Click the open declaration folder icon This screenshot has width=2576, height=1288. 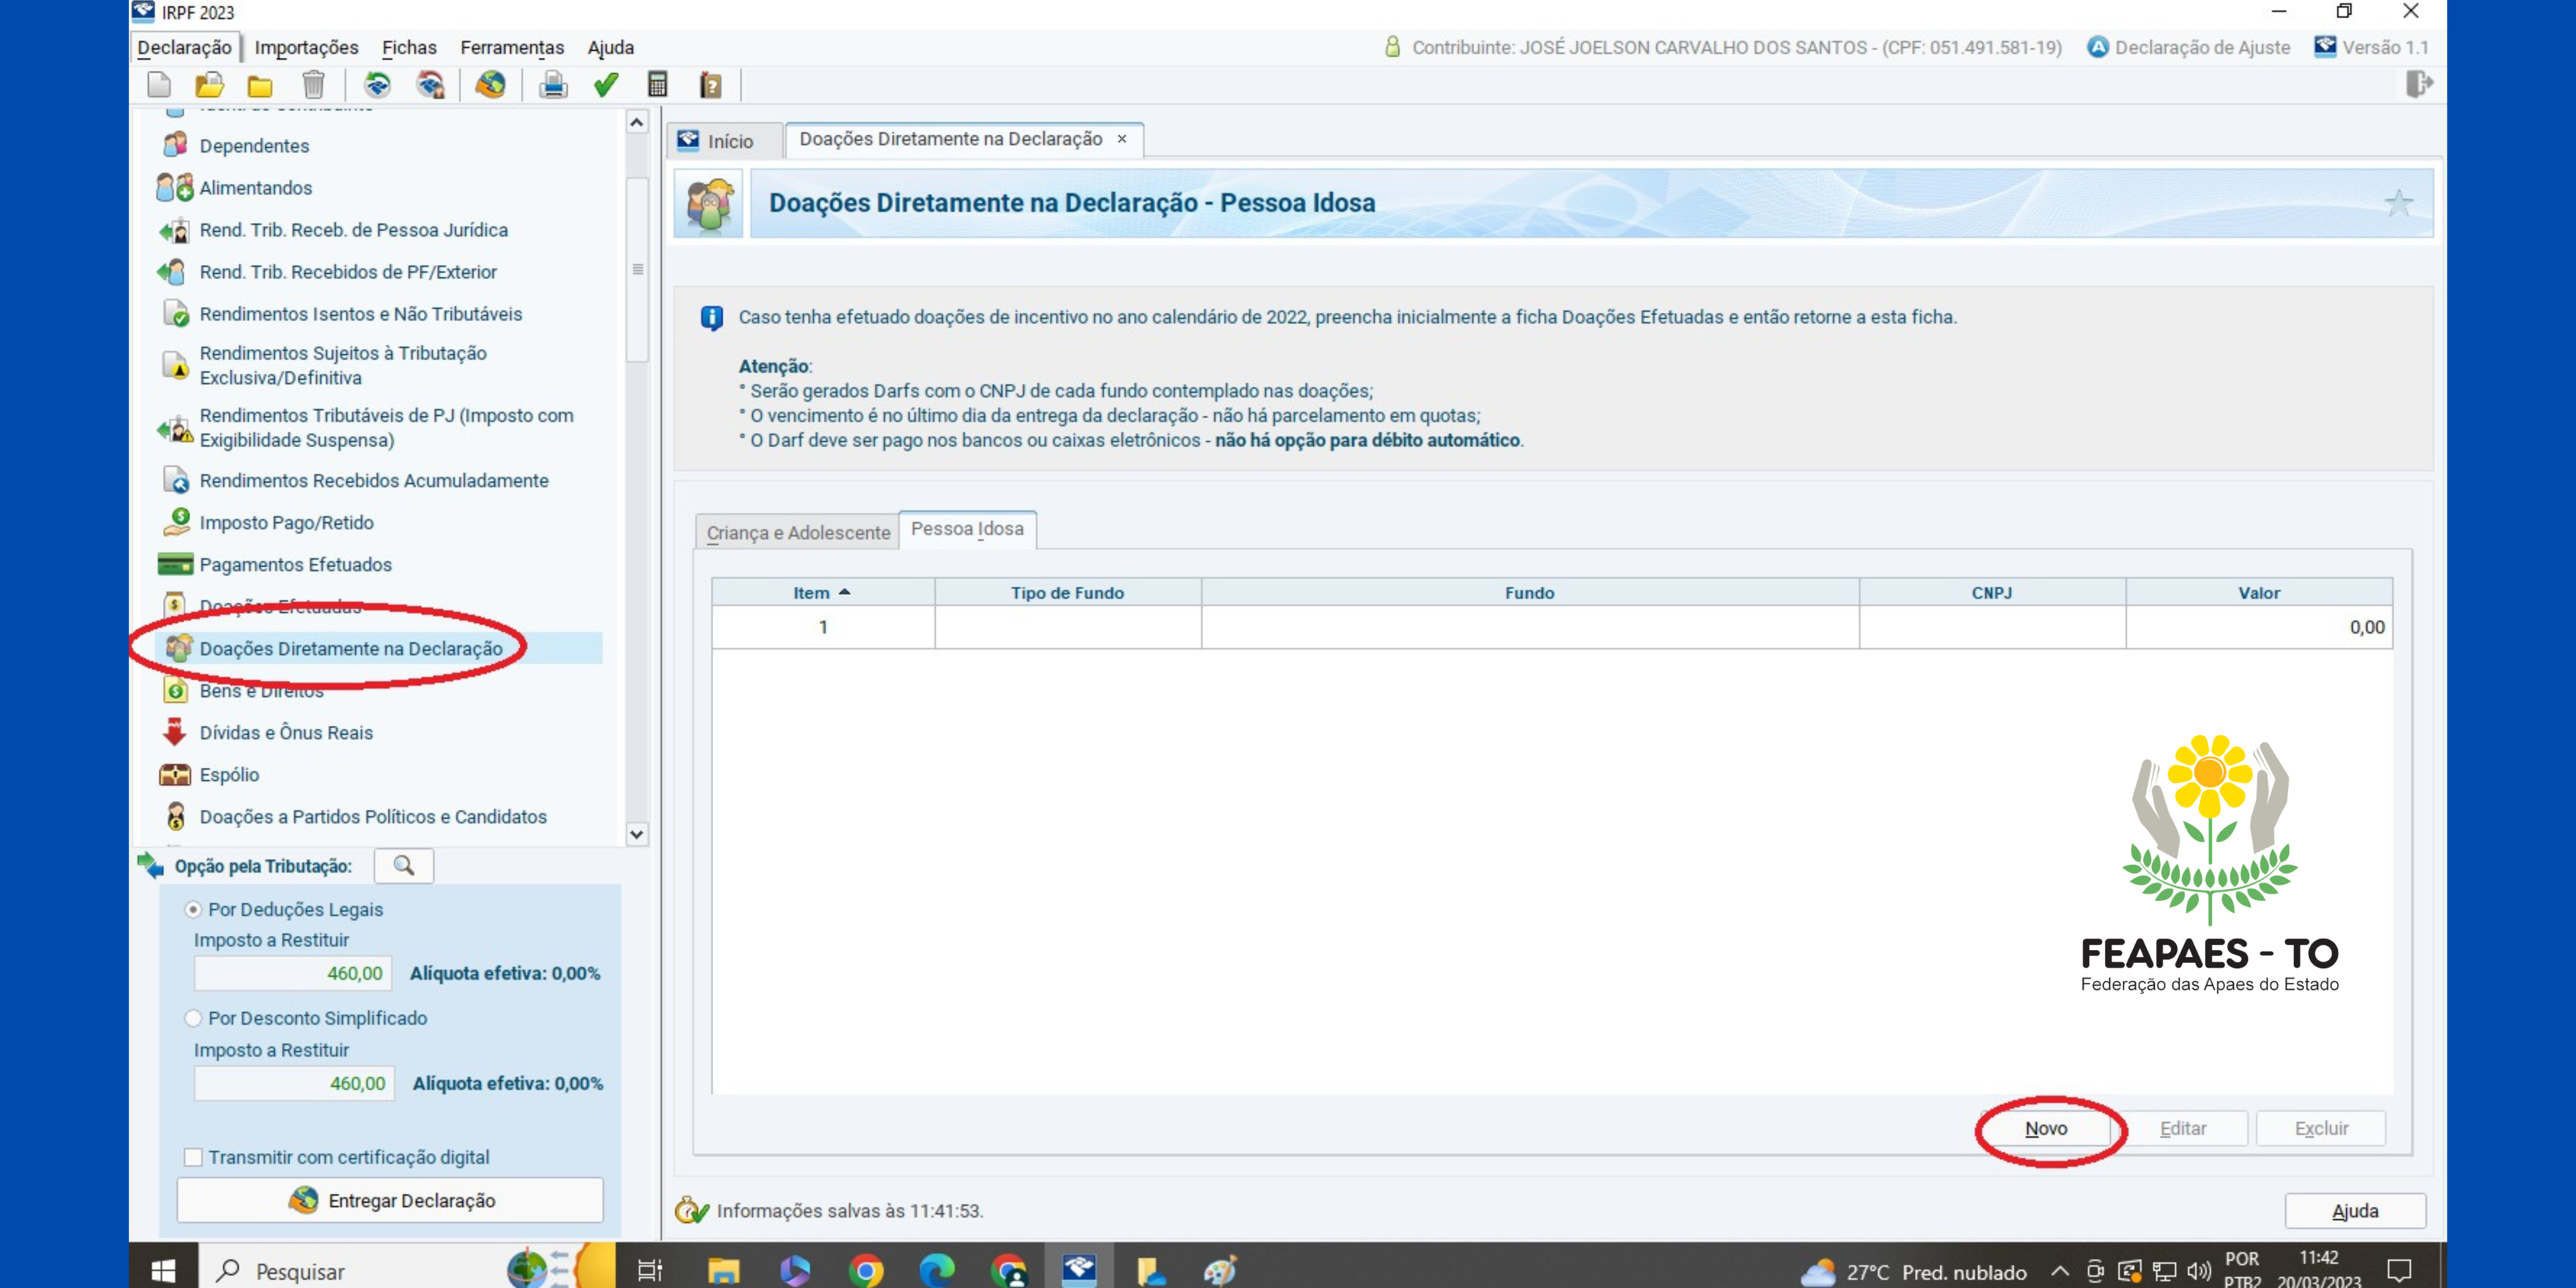point(209,85)
